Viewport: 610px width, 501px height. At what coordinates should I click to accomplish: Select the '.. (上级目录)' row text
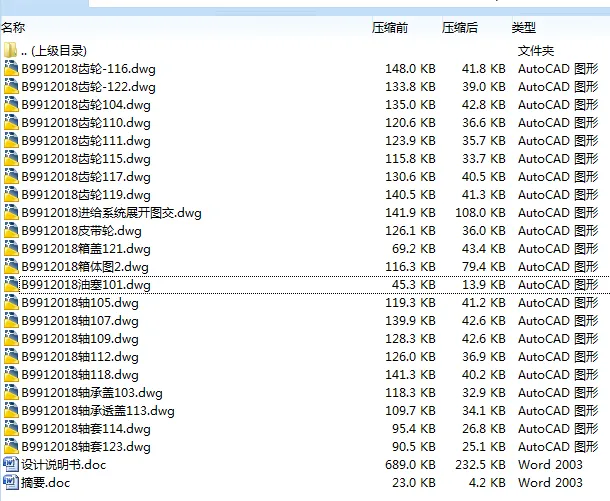tap(54, 51)
